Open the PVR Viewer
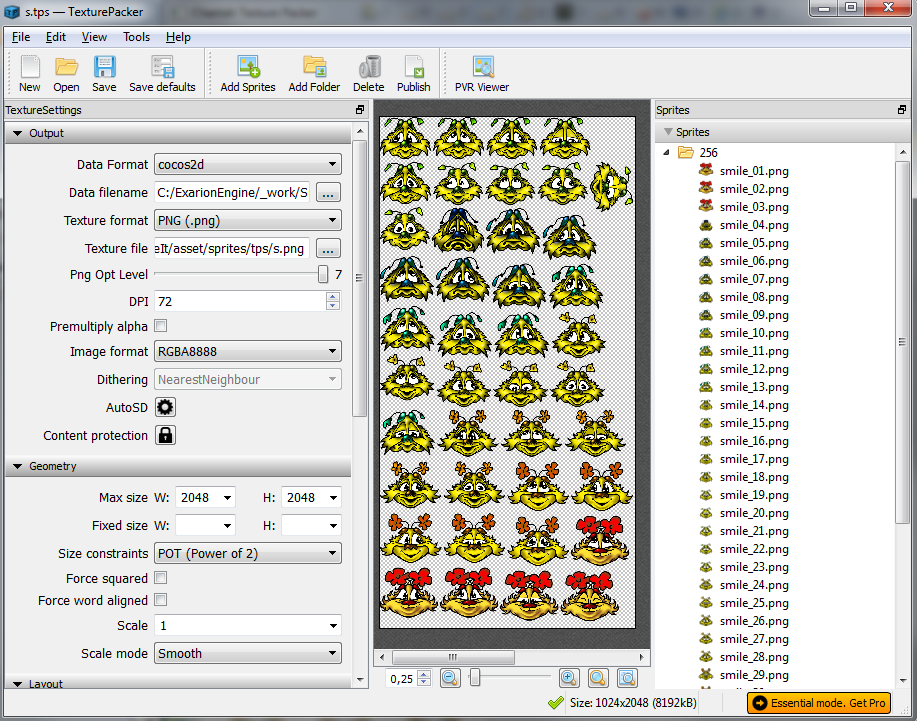The height and width of the screenshot is (721, 917). 480,70
